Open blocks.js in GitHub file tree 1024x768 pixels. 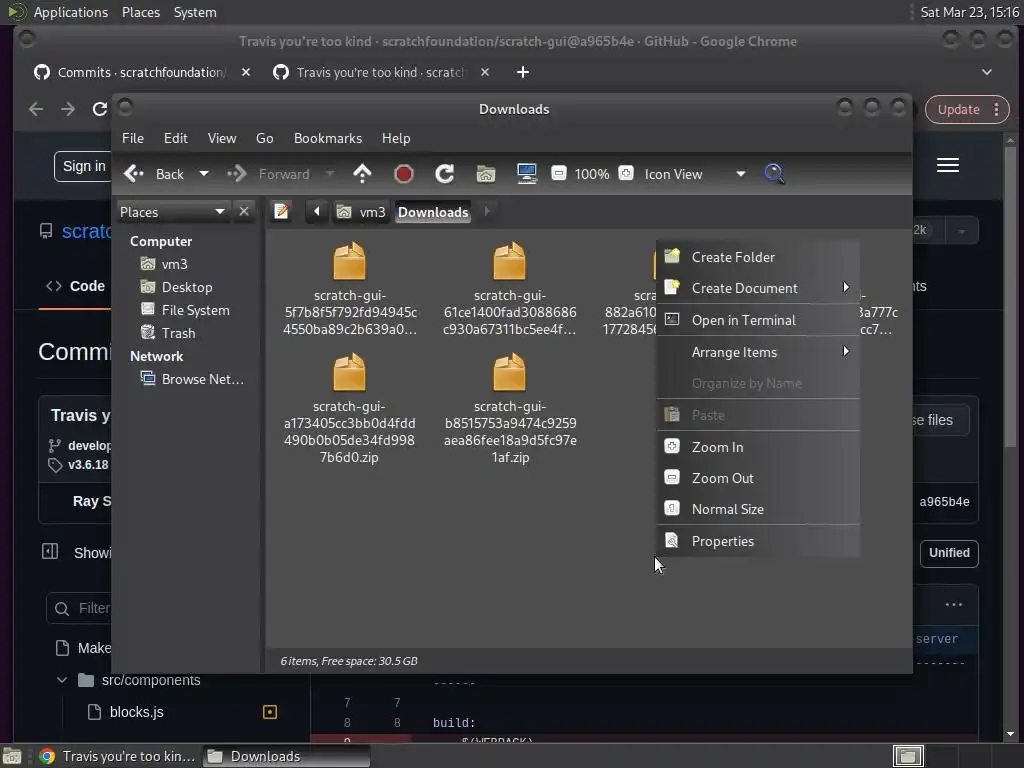(x=136, y=712)
